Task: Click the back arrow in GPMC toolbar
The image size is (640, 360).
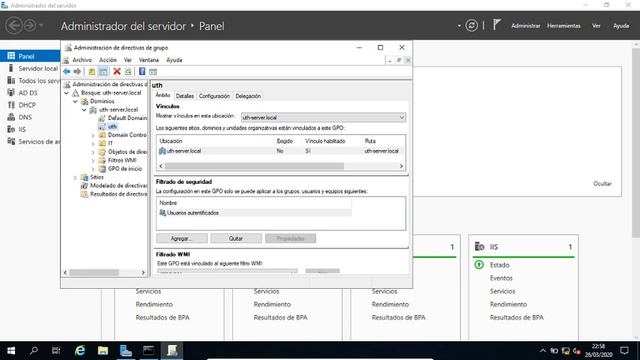Action: [67, 72]
